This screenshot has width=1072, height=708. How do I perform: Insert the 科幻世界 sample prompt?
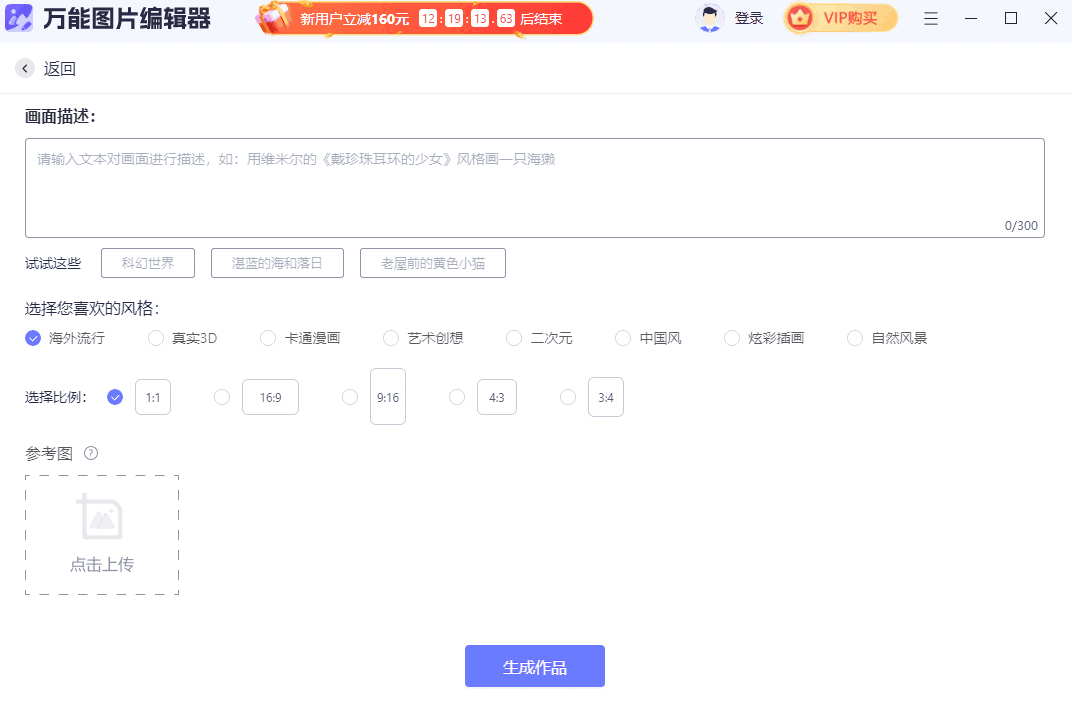pos(147,262)
